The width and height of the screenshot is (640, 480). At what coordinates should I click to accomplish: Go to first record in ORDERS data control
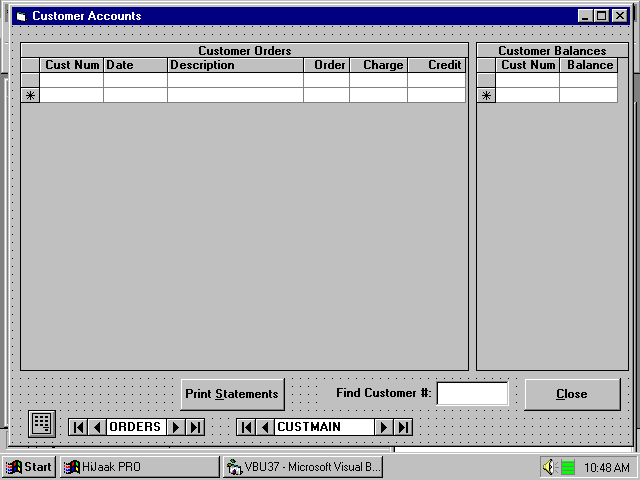pos(78,427)
